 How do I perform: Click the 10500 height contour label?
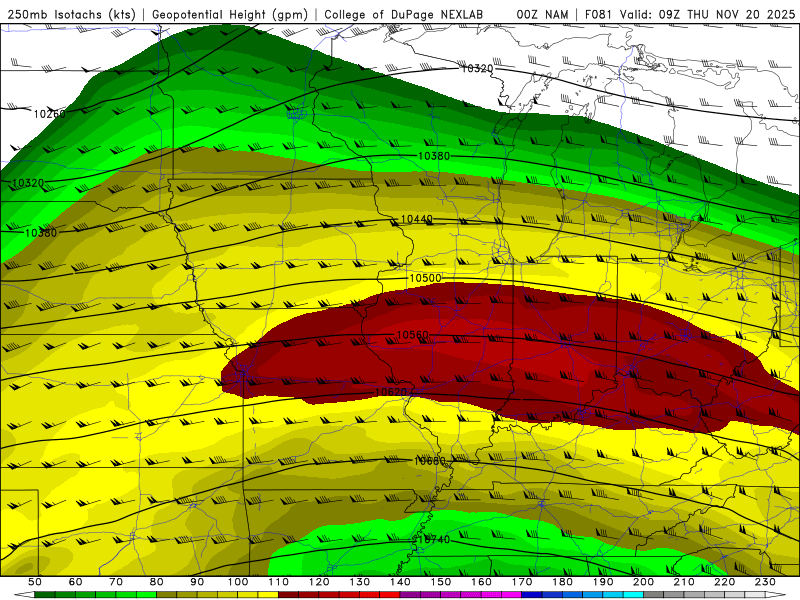[x=426, y=278]
